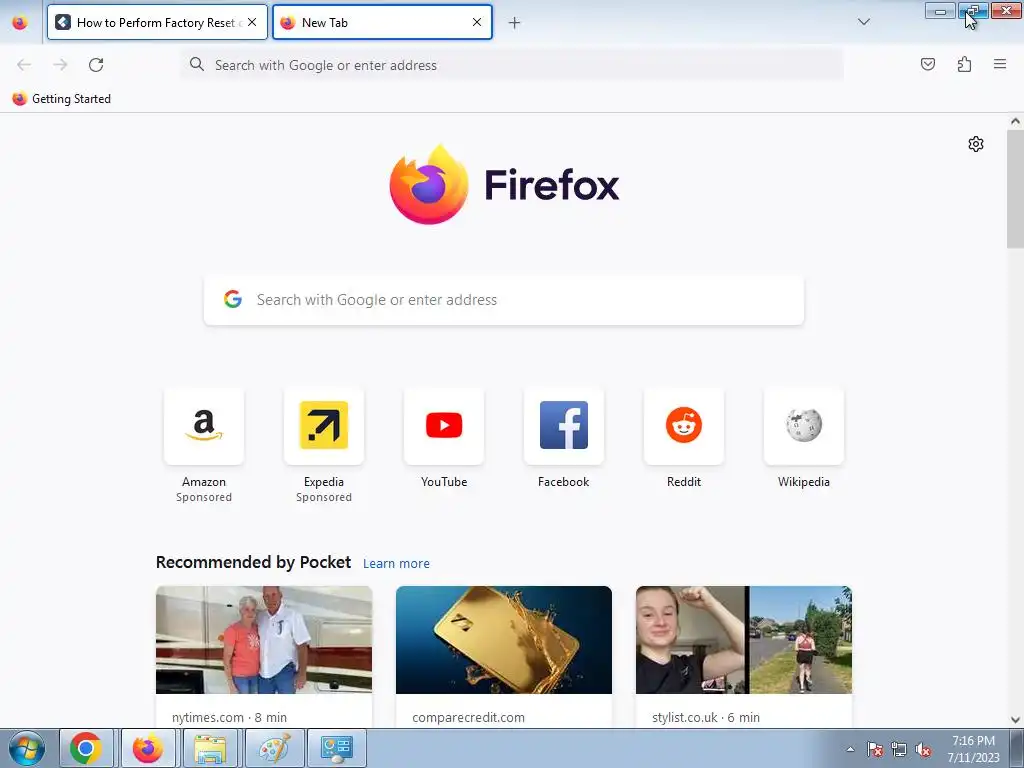Expand the List all tabs chevron
This screenshot has width=1024, height=768.
863,22
